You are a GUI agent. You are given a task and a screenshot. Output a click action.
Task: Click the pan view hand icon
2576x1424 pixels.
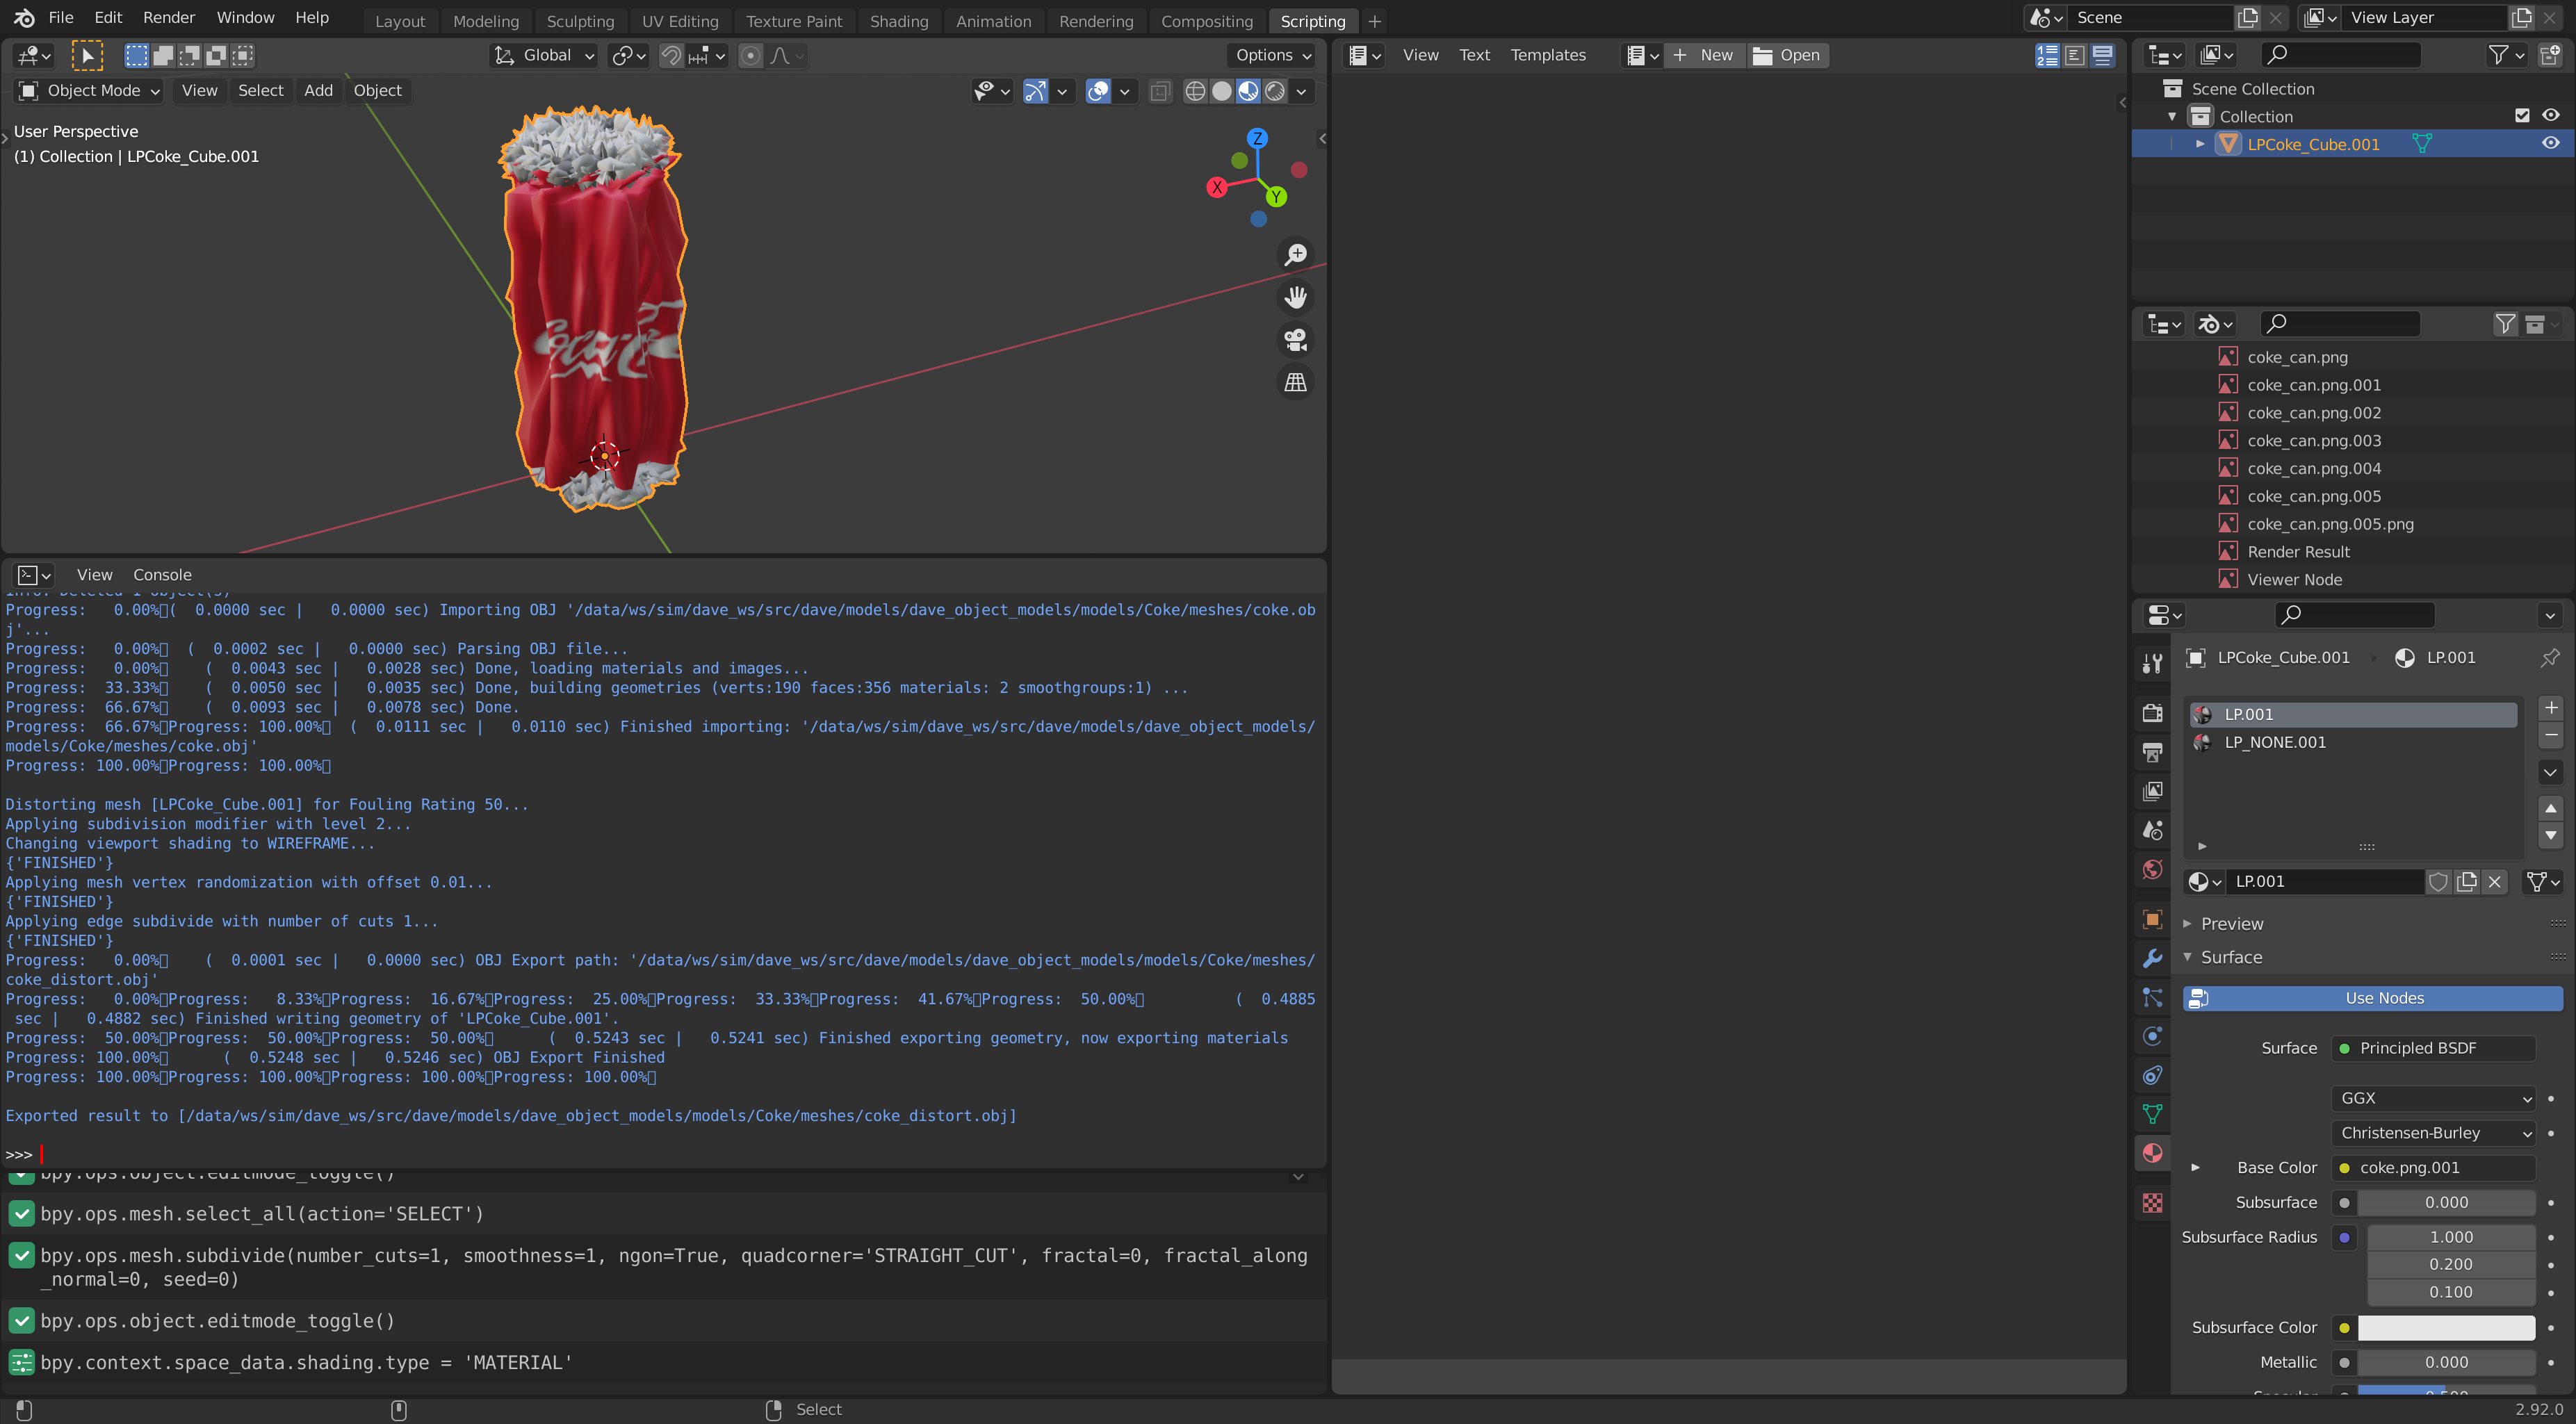click(x=1296, y=297)
